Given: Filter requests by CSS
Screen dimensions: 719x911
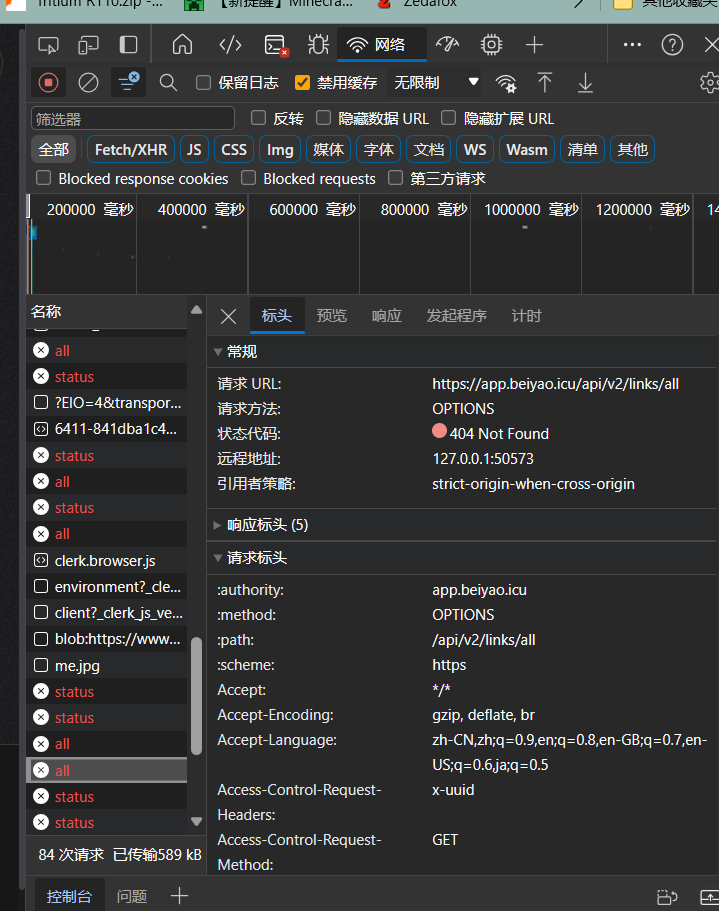Looking at the screenshot, I should [x=234, y=149].
